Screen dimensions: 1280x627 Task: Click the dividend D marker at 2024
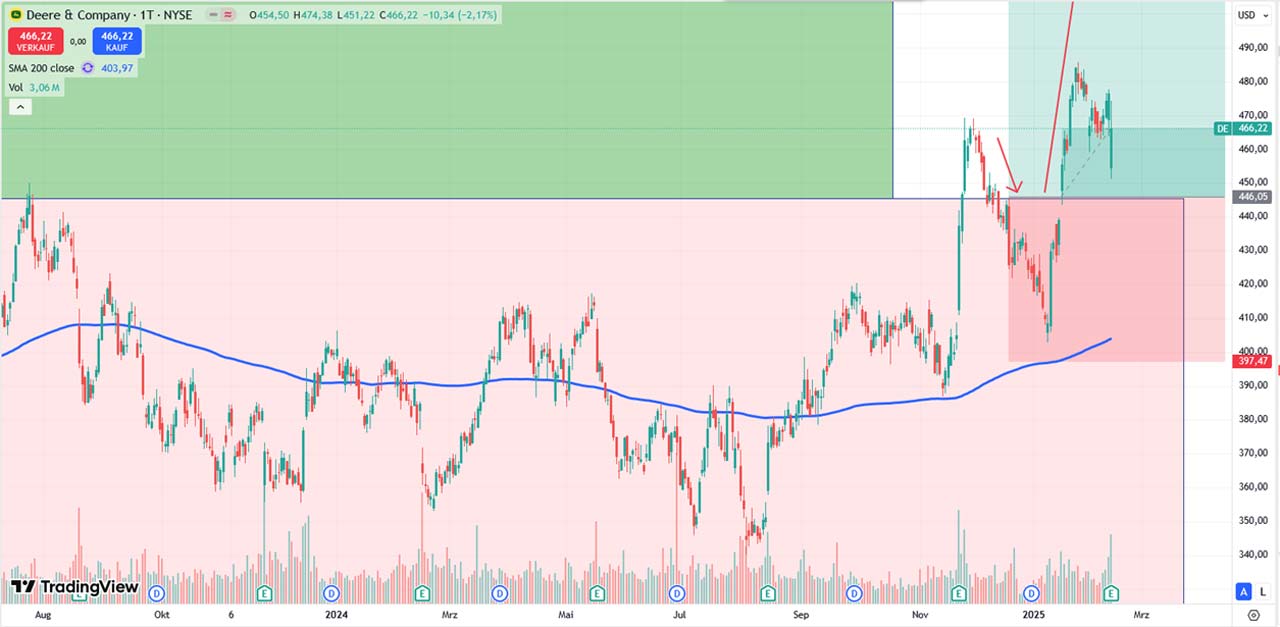coord(330,592)
